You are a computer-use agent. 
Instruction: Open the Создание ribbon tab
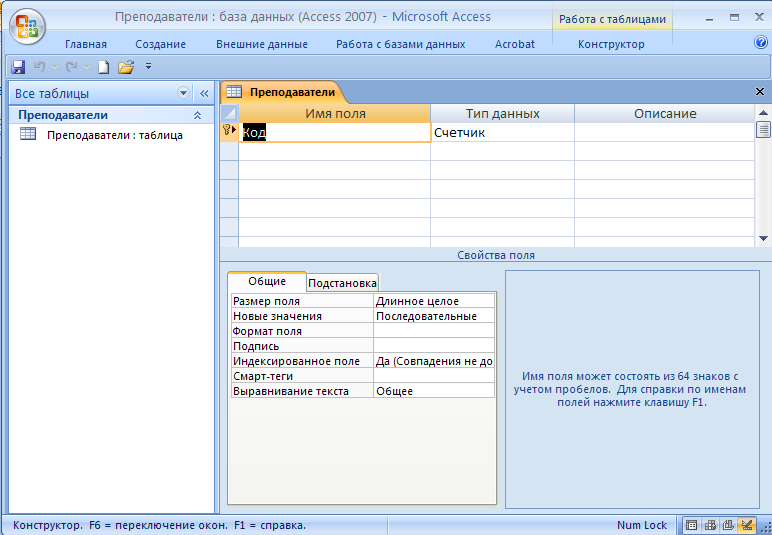161,44
